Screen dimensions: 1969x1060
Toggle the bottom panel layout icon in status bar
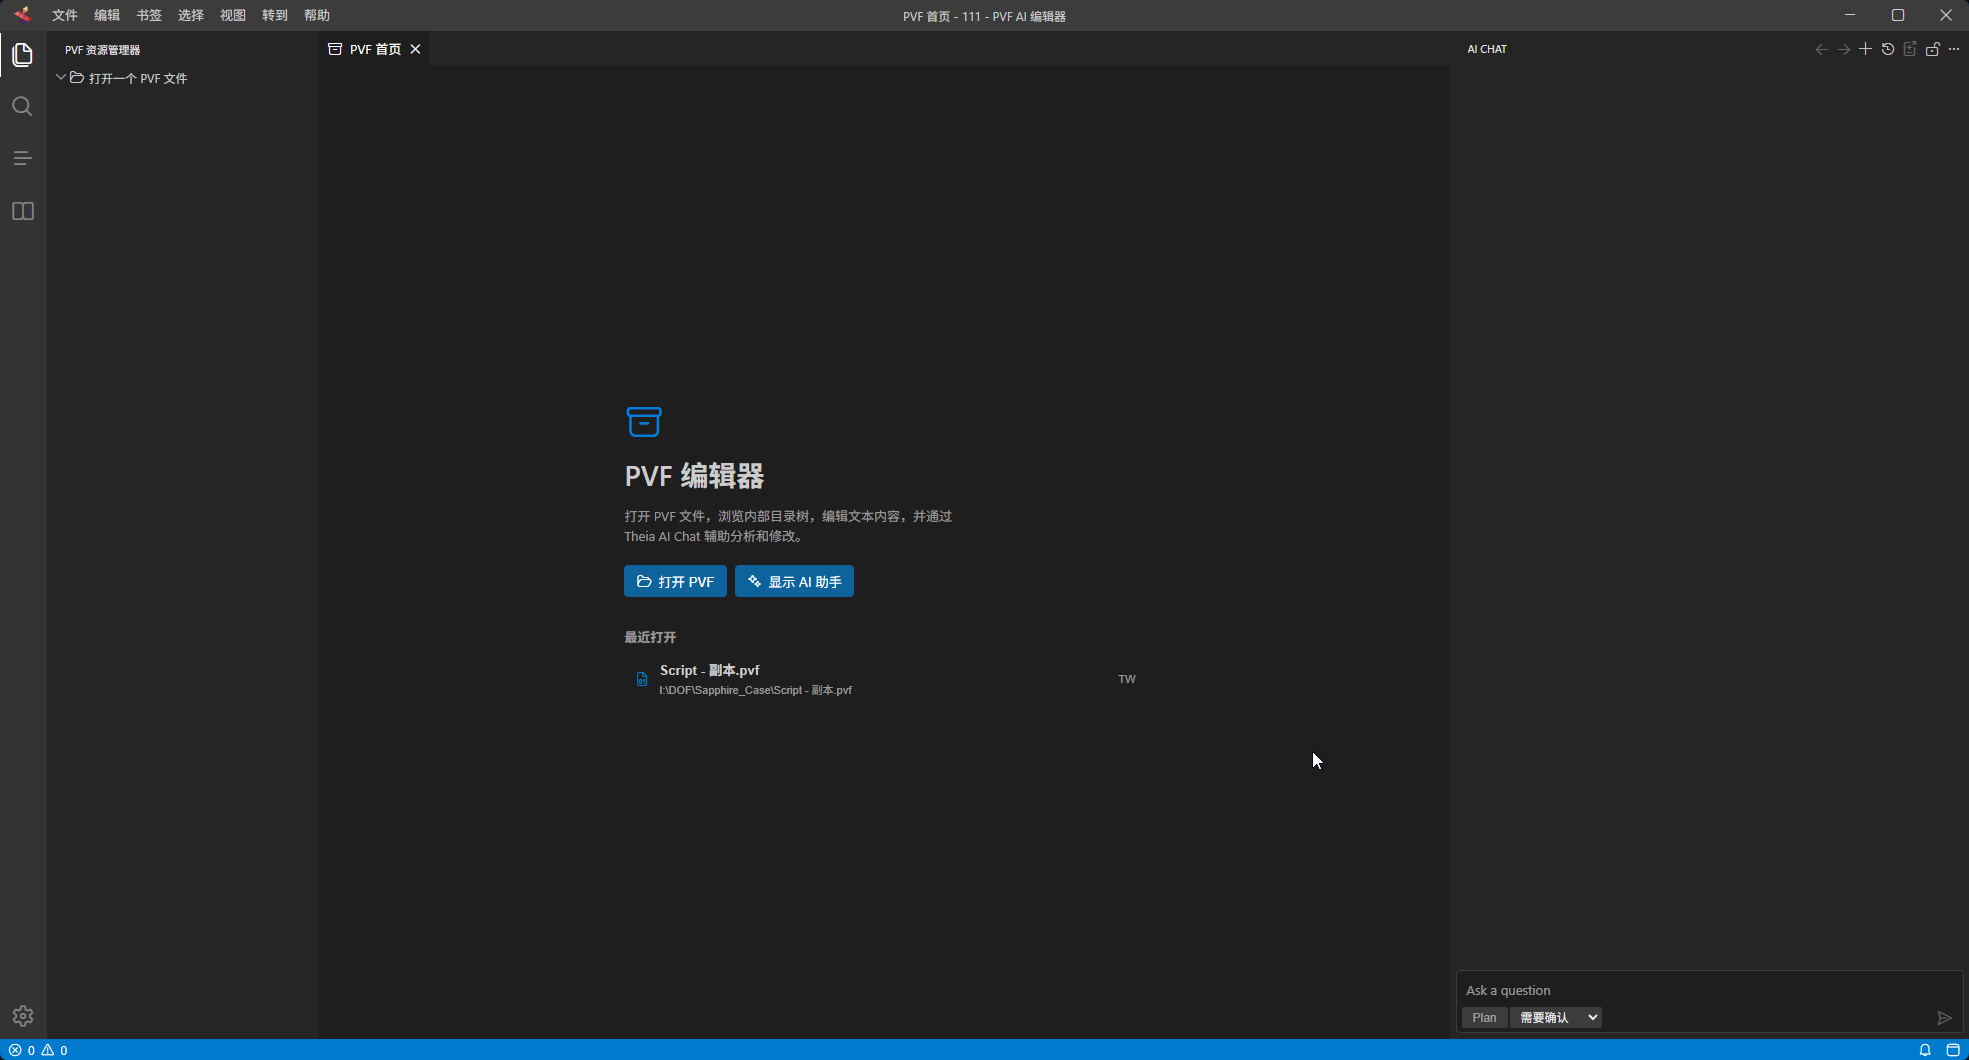click(x=1953, y=1050)
